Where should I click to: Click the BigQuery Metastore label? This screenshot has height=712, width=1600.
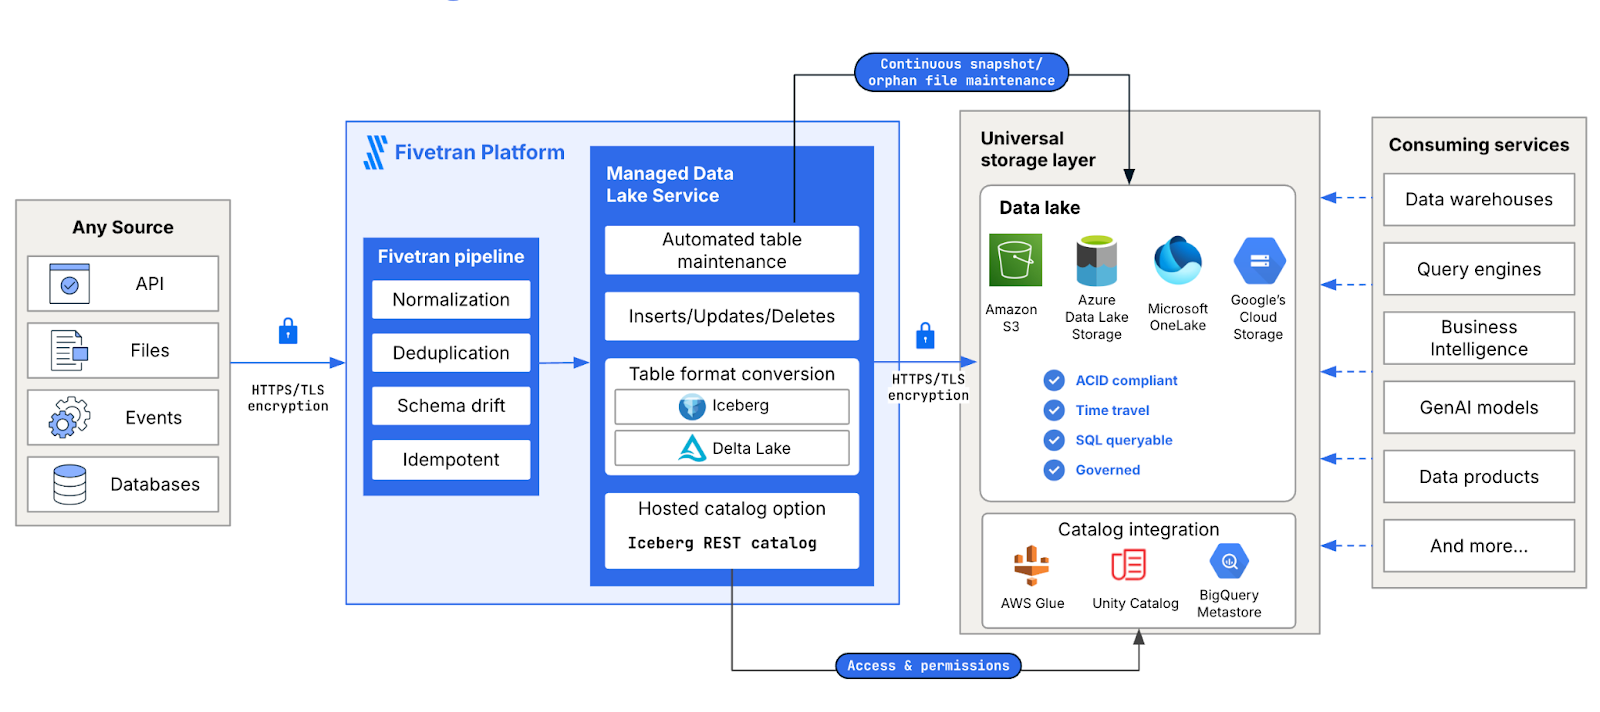[1229, 603]
